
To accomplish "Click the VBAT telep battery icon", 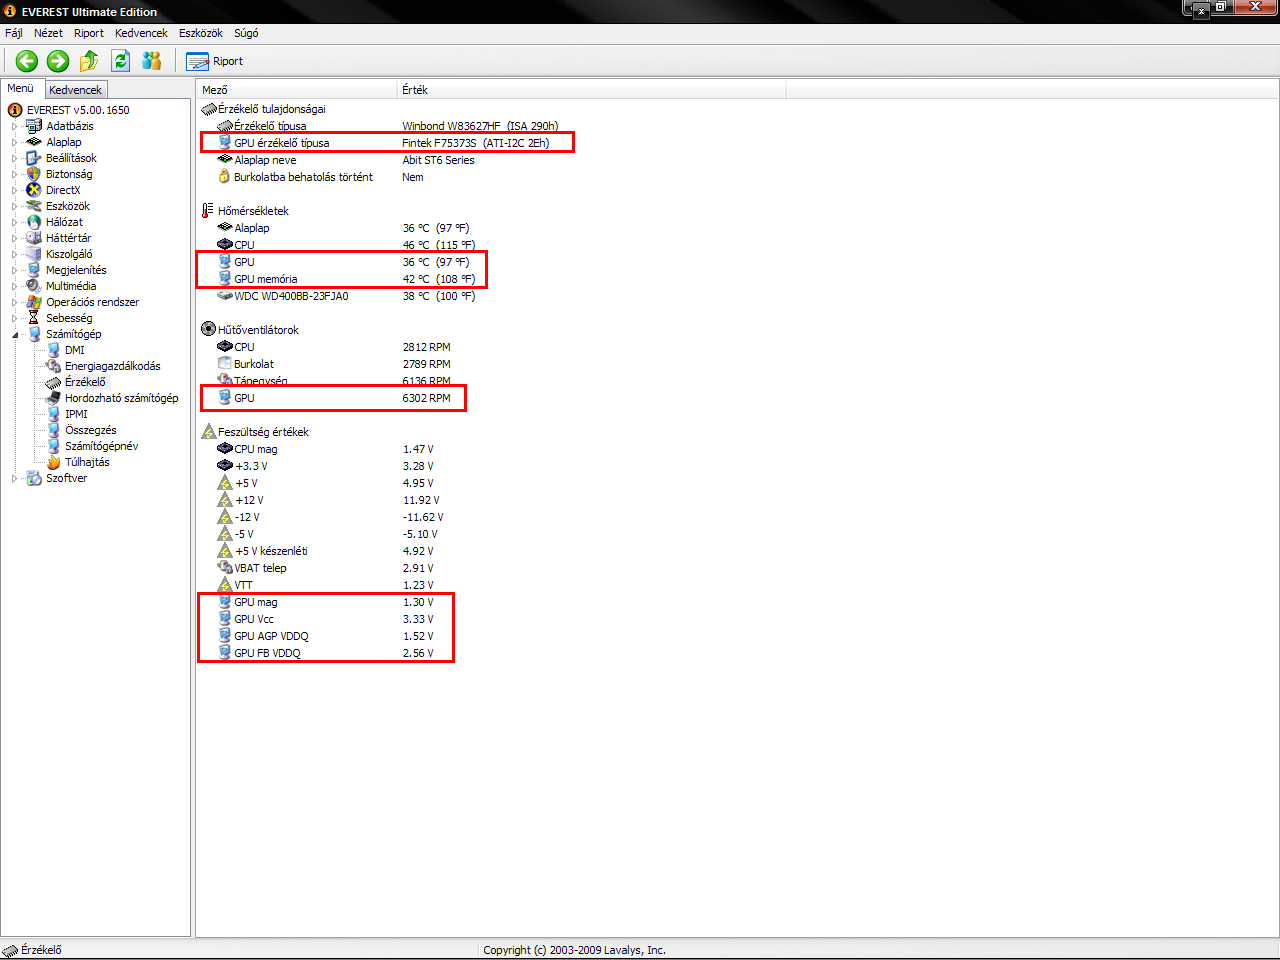I will click(225, 568).
